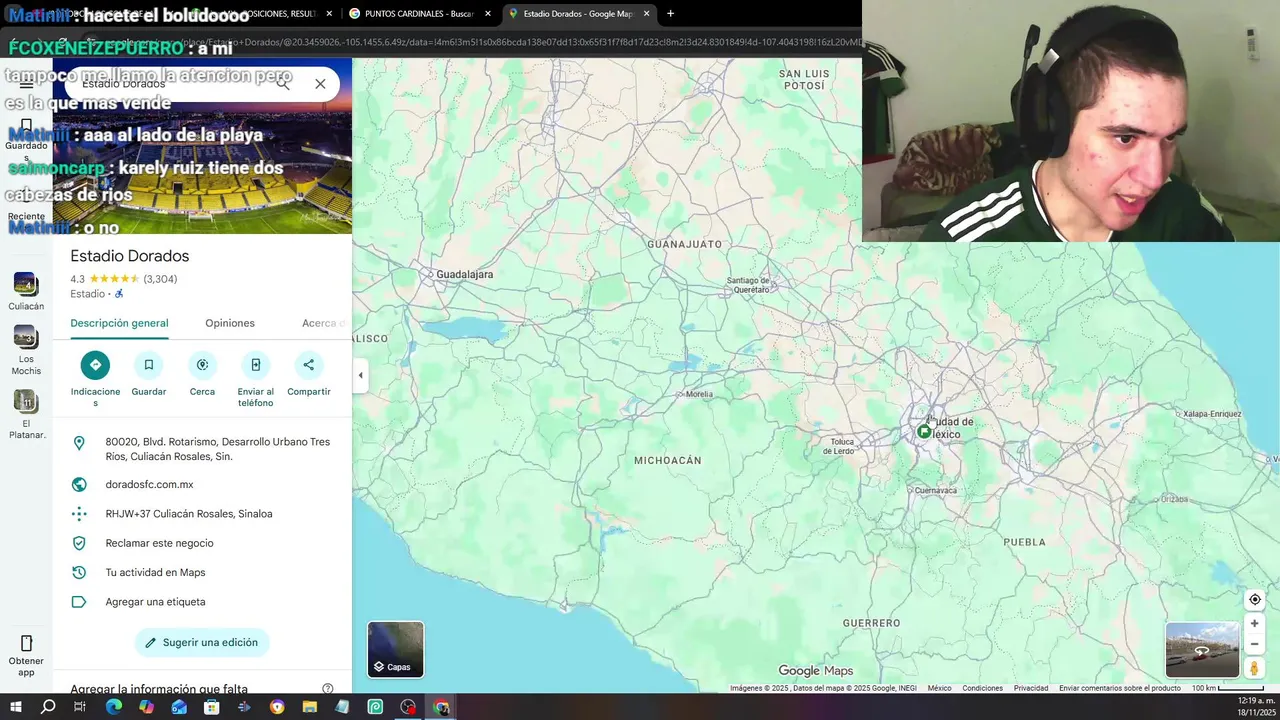Screen dimensions: 1280x720
Task: Zoom in with the plus button
Action: tap(1255, 623)
